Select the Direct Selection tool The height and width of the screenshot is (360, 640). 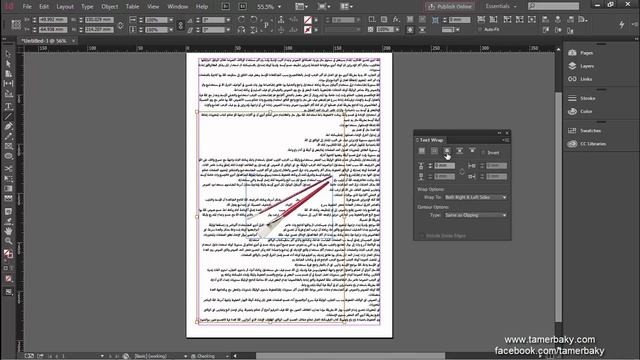[x=8, y=64]
